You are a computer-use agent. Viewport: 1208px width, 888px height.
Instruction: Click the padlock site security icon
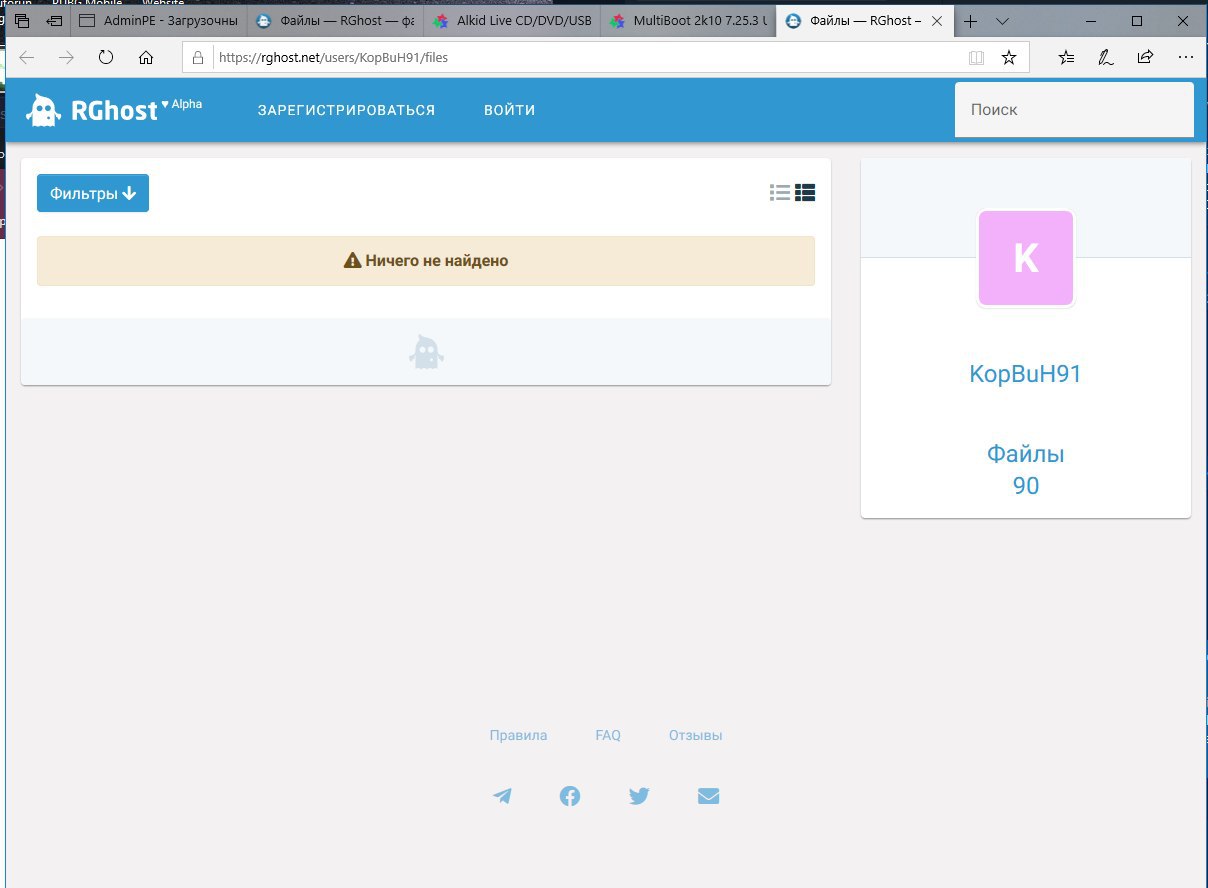click(x=198, y=58)
